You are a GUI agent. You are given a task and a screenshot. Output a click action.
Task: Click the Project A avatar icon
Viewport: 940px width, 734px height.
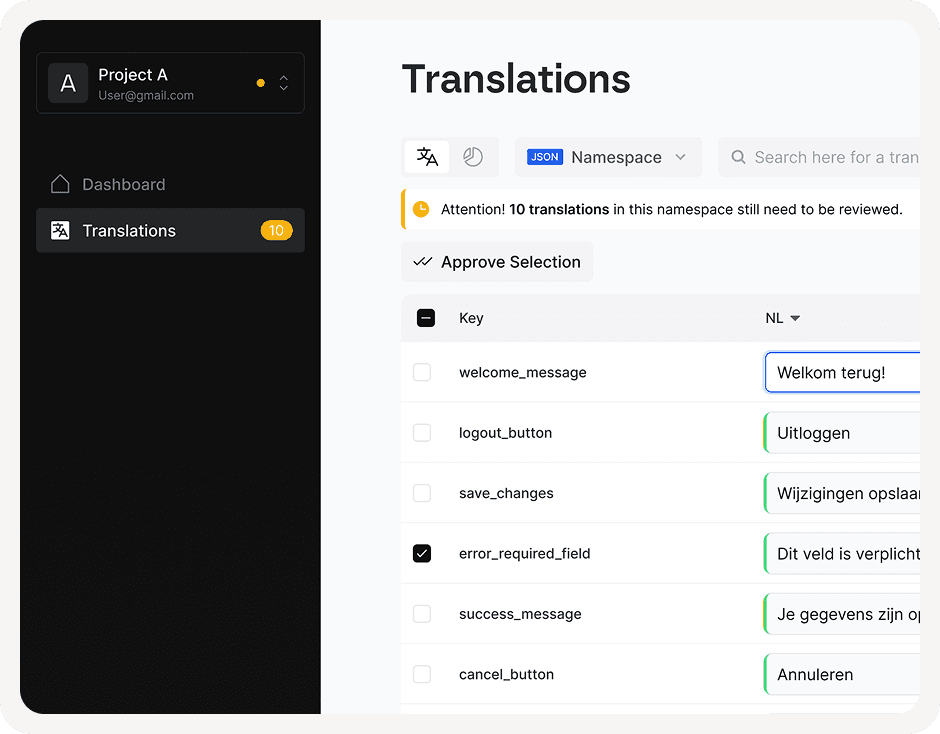(68, 83)
